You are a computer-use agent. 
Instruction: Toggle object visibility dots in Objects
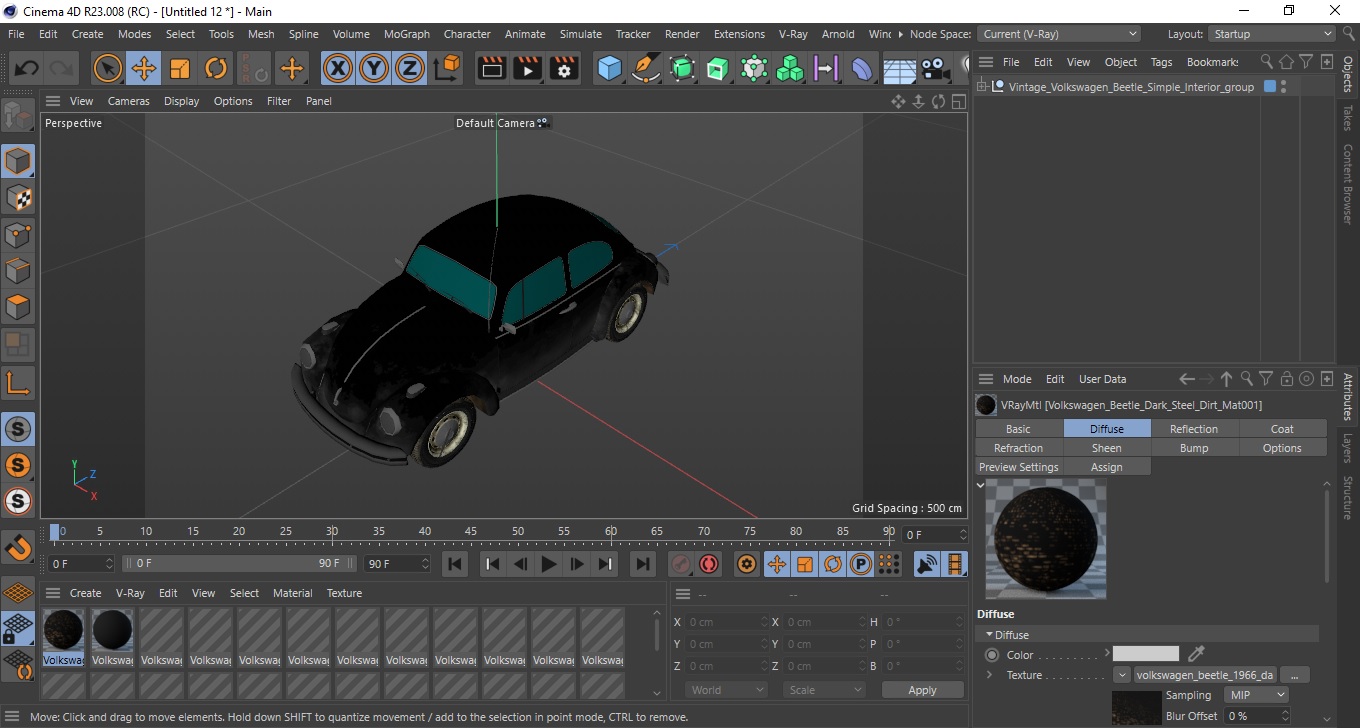(1283, 87)
